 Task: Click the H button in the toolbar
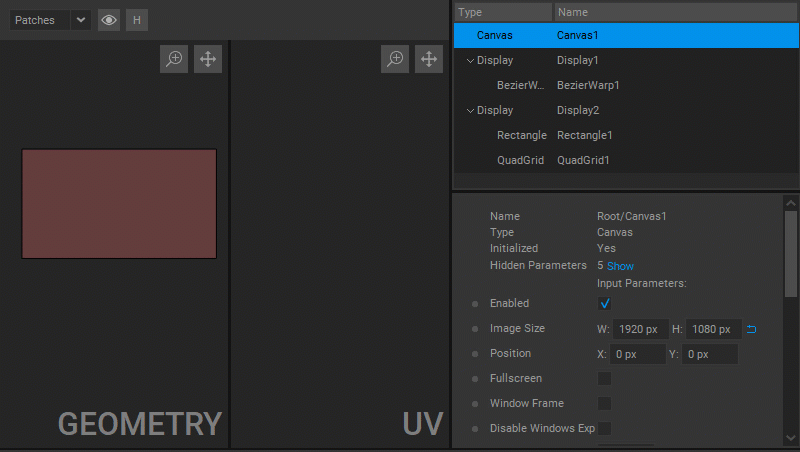[137, 20]
